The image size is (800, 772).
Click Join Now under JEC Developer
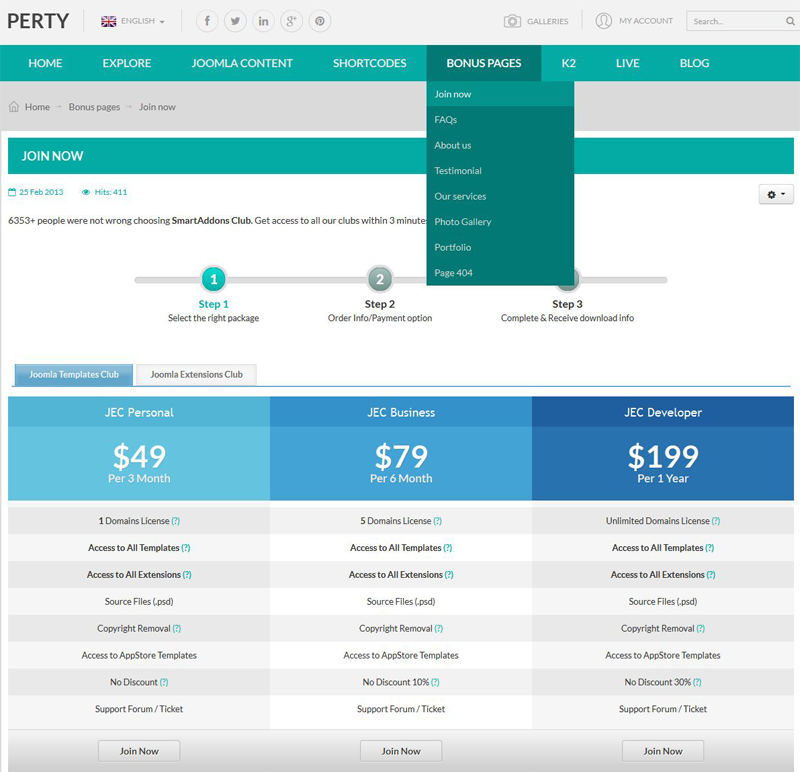point(663,751)
